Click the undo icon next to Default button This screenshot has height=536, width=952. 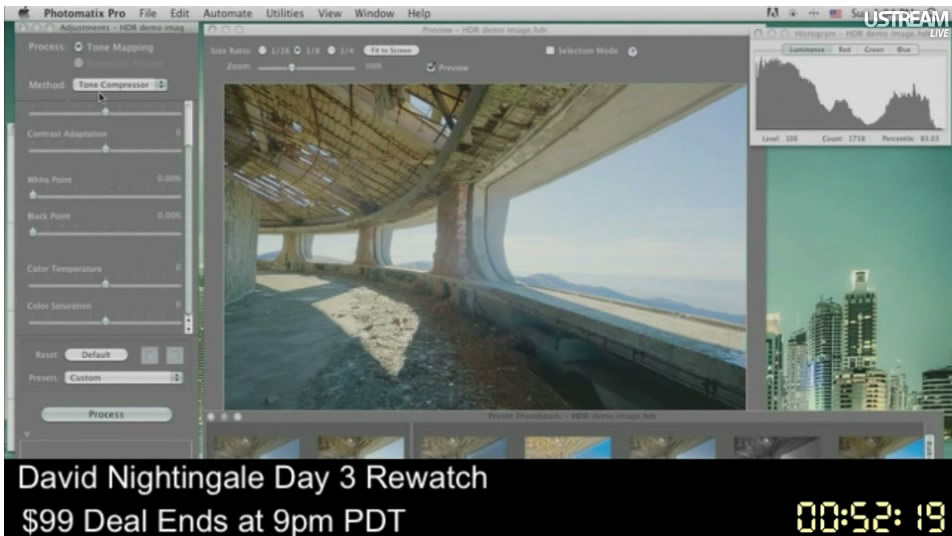(x=149, y=355)
